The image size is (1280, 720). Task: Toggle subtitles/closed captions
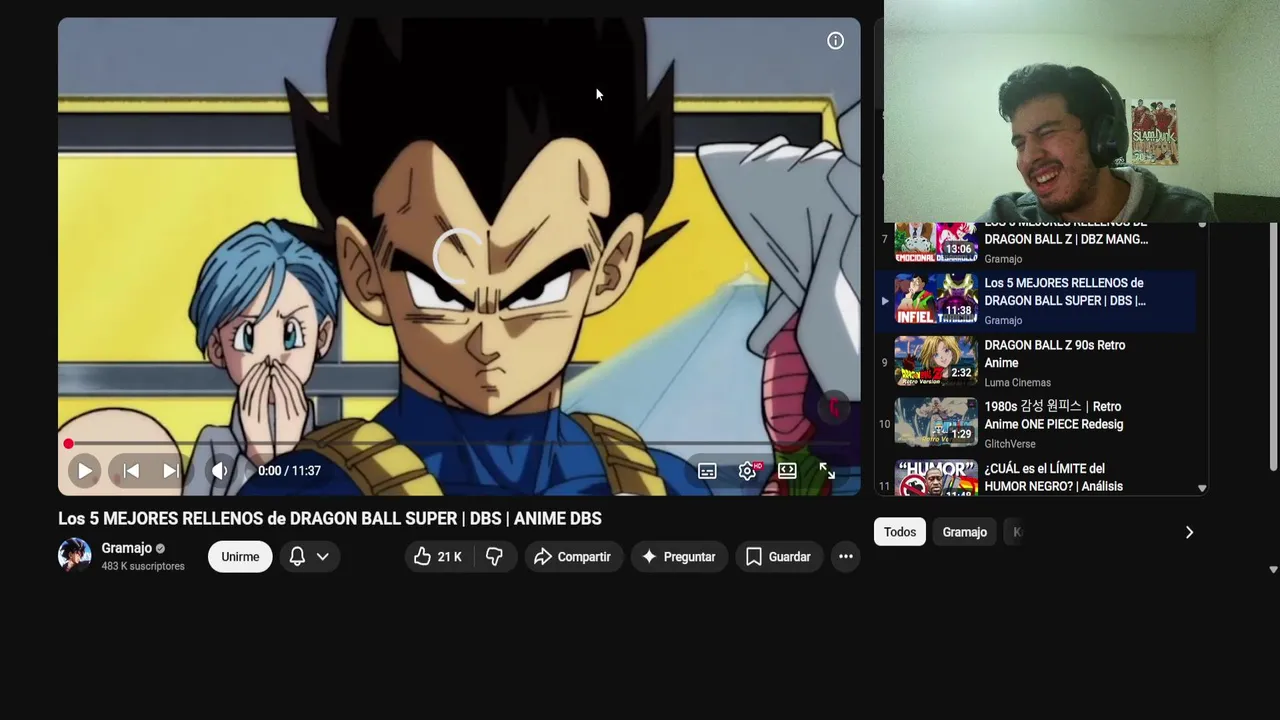click(x=707, y=470)
